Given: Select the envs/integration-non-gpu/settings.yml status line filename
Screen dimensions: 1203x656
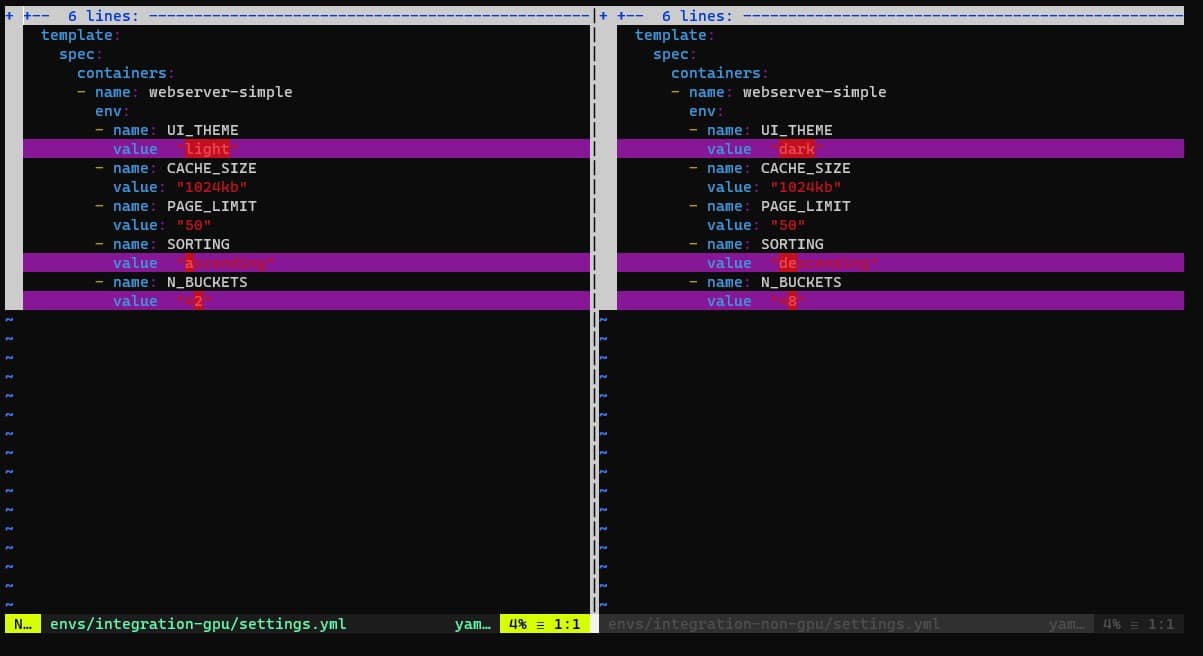Looking at the screenshot, I should [774, 624].
